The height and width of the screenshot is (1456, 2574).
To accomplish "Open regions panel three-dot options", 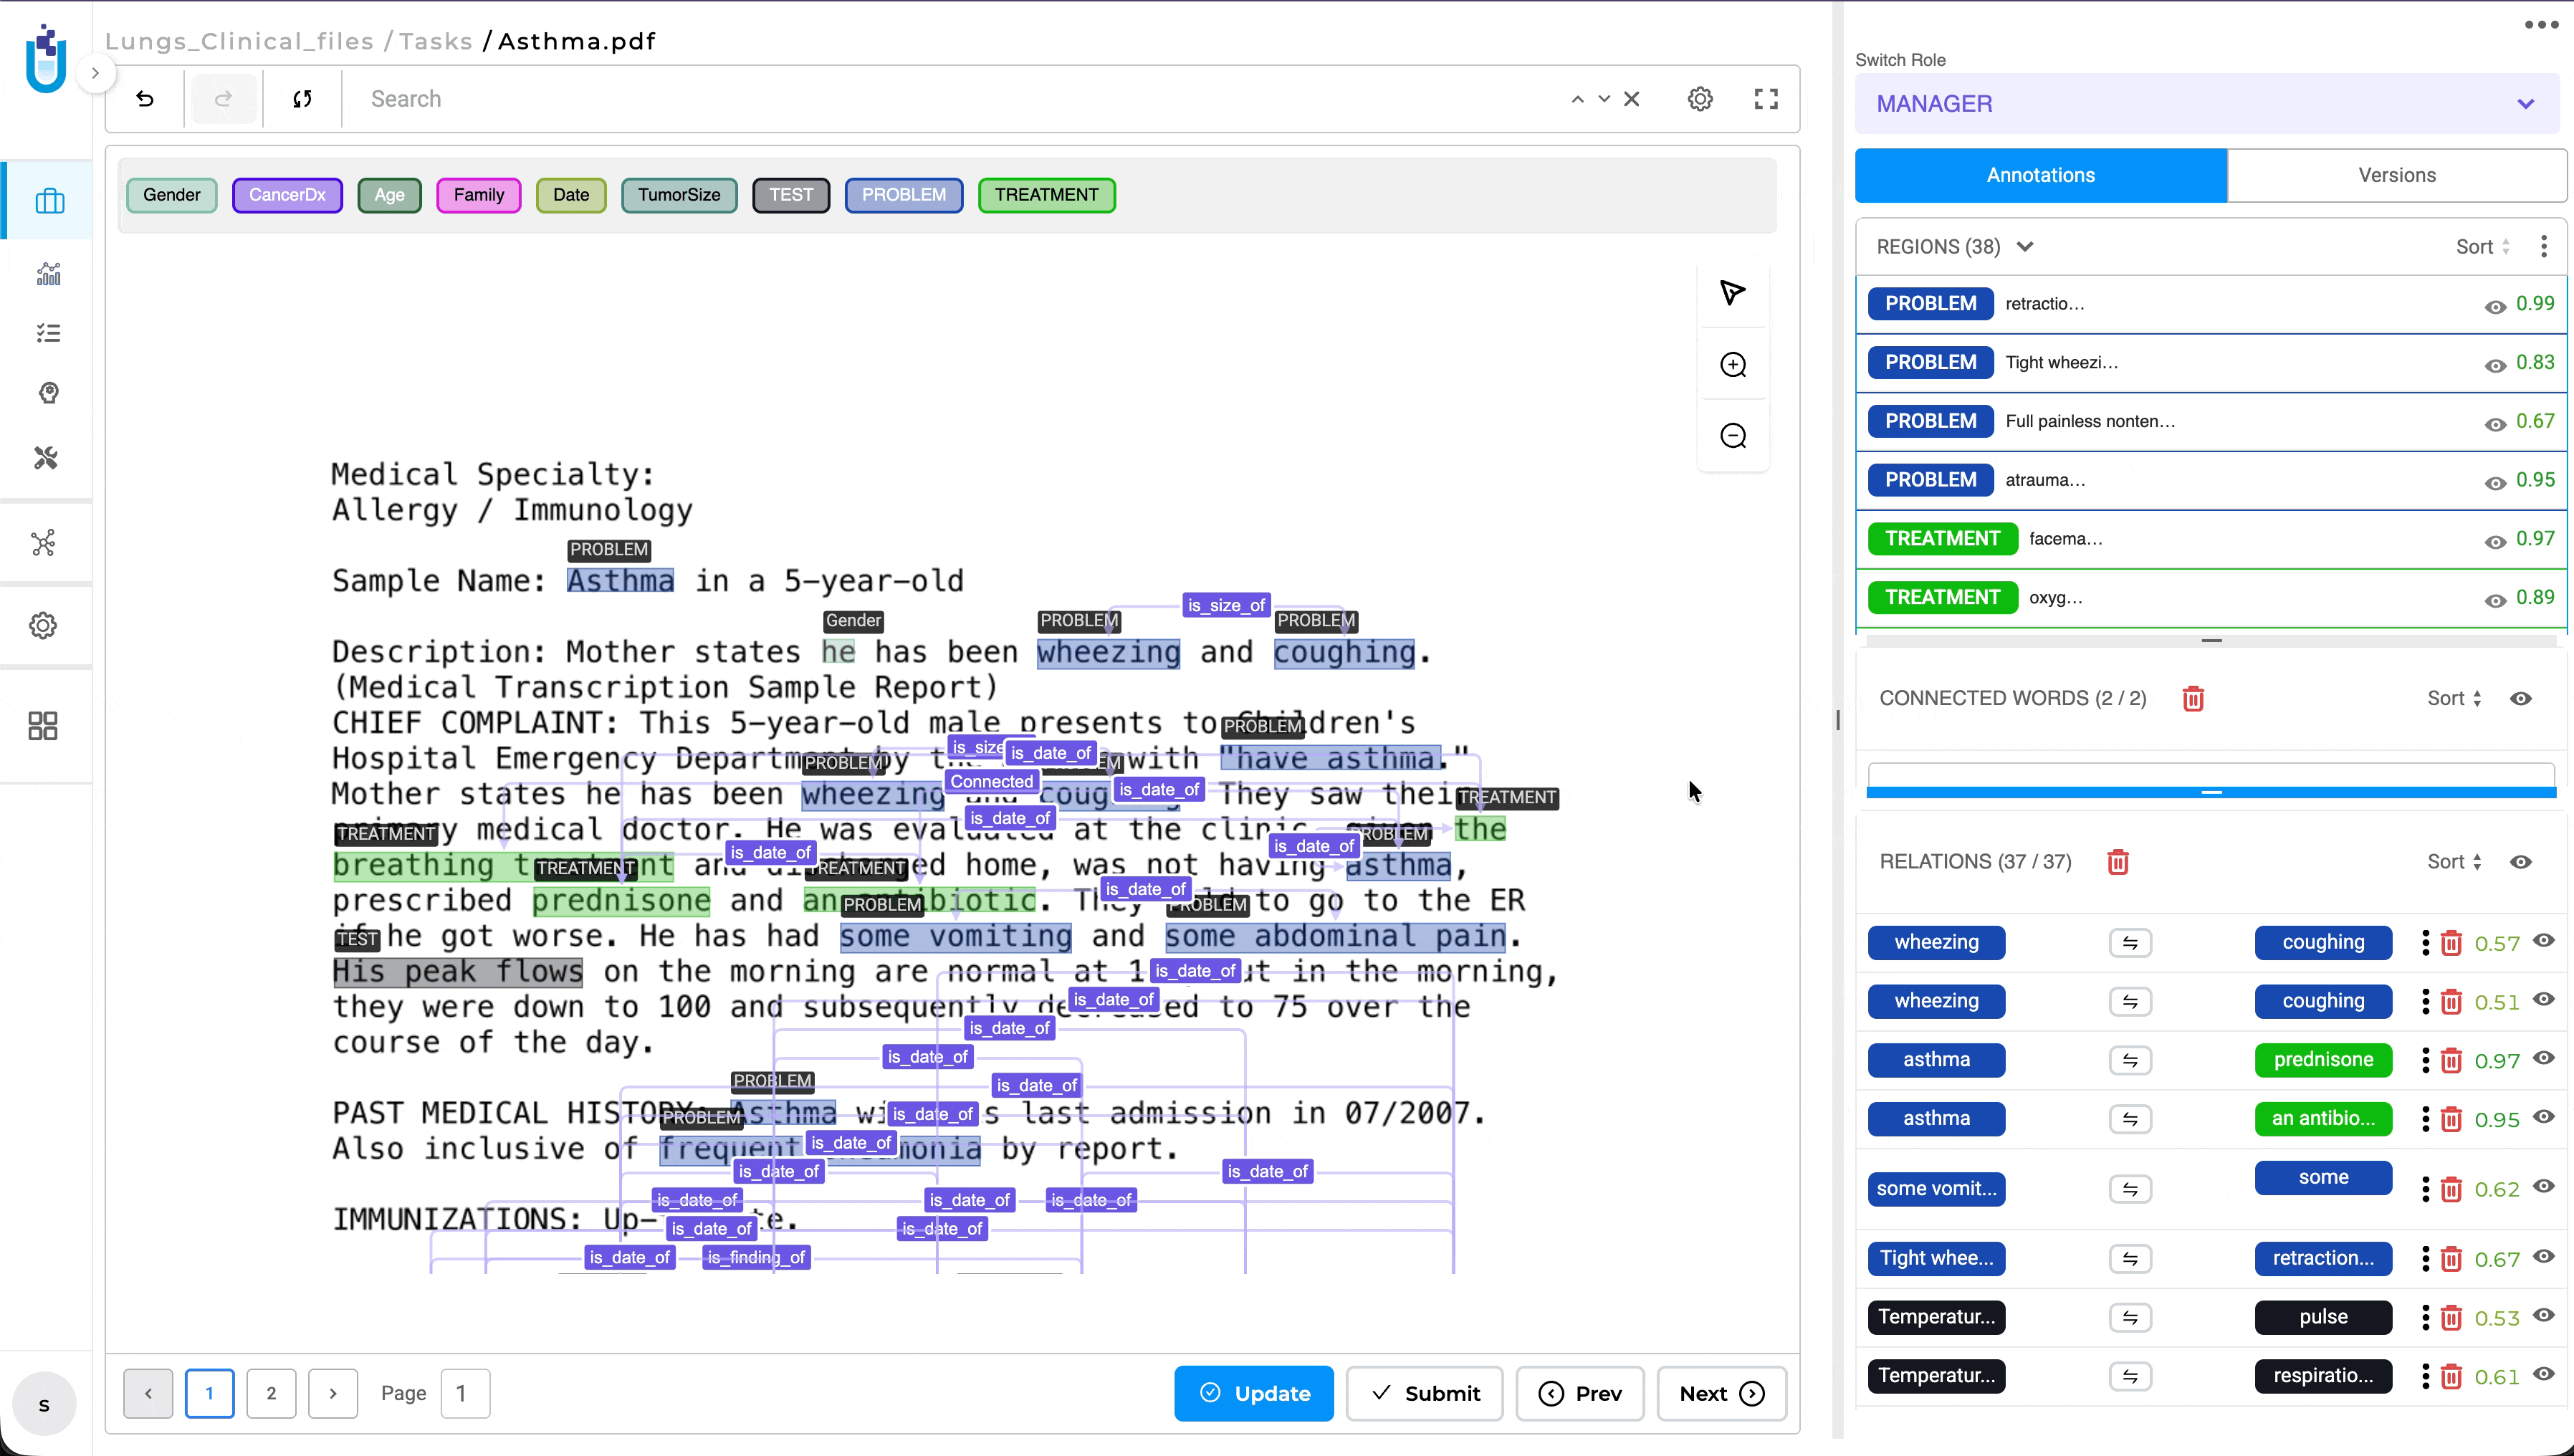I will (x=2544, y=246).
